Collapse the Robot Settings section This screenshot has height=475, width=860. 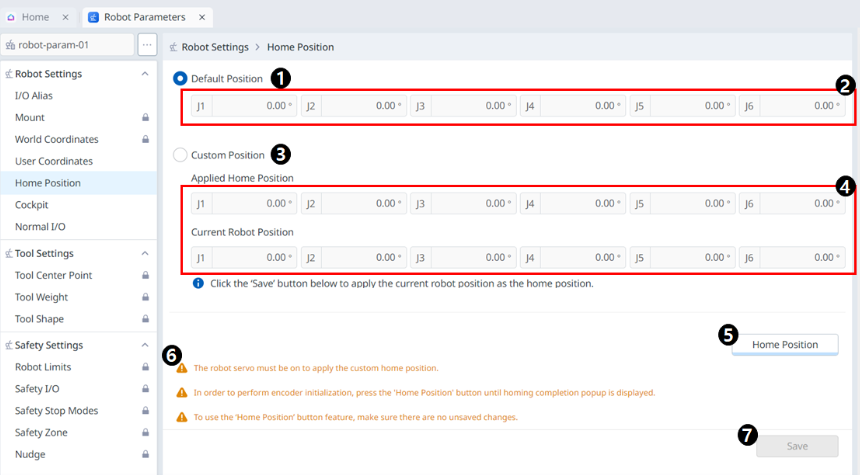pos(144,74)
